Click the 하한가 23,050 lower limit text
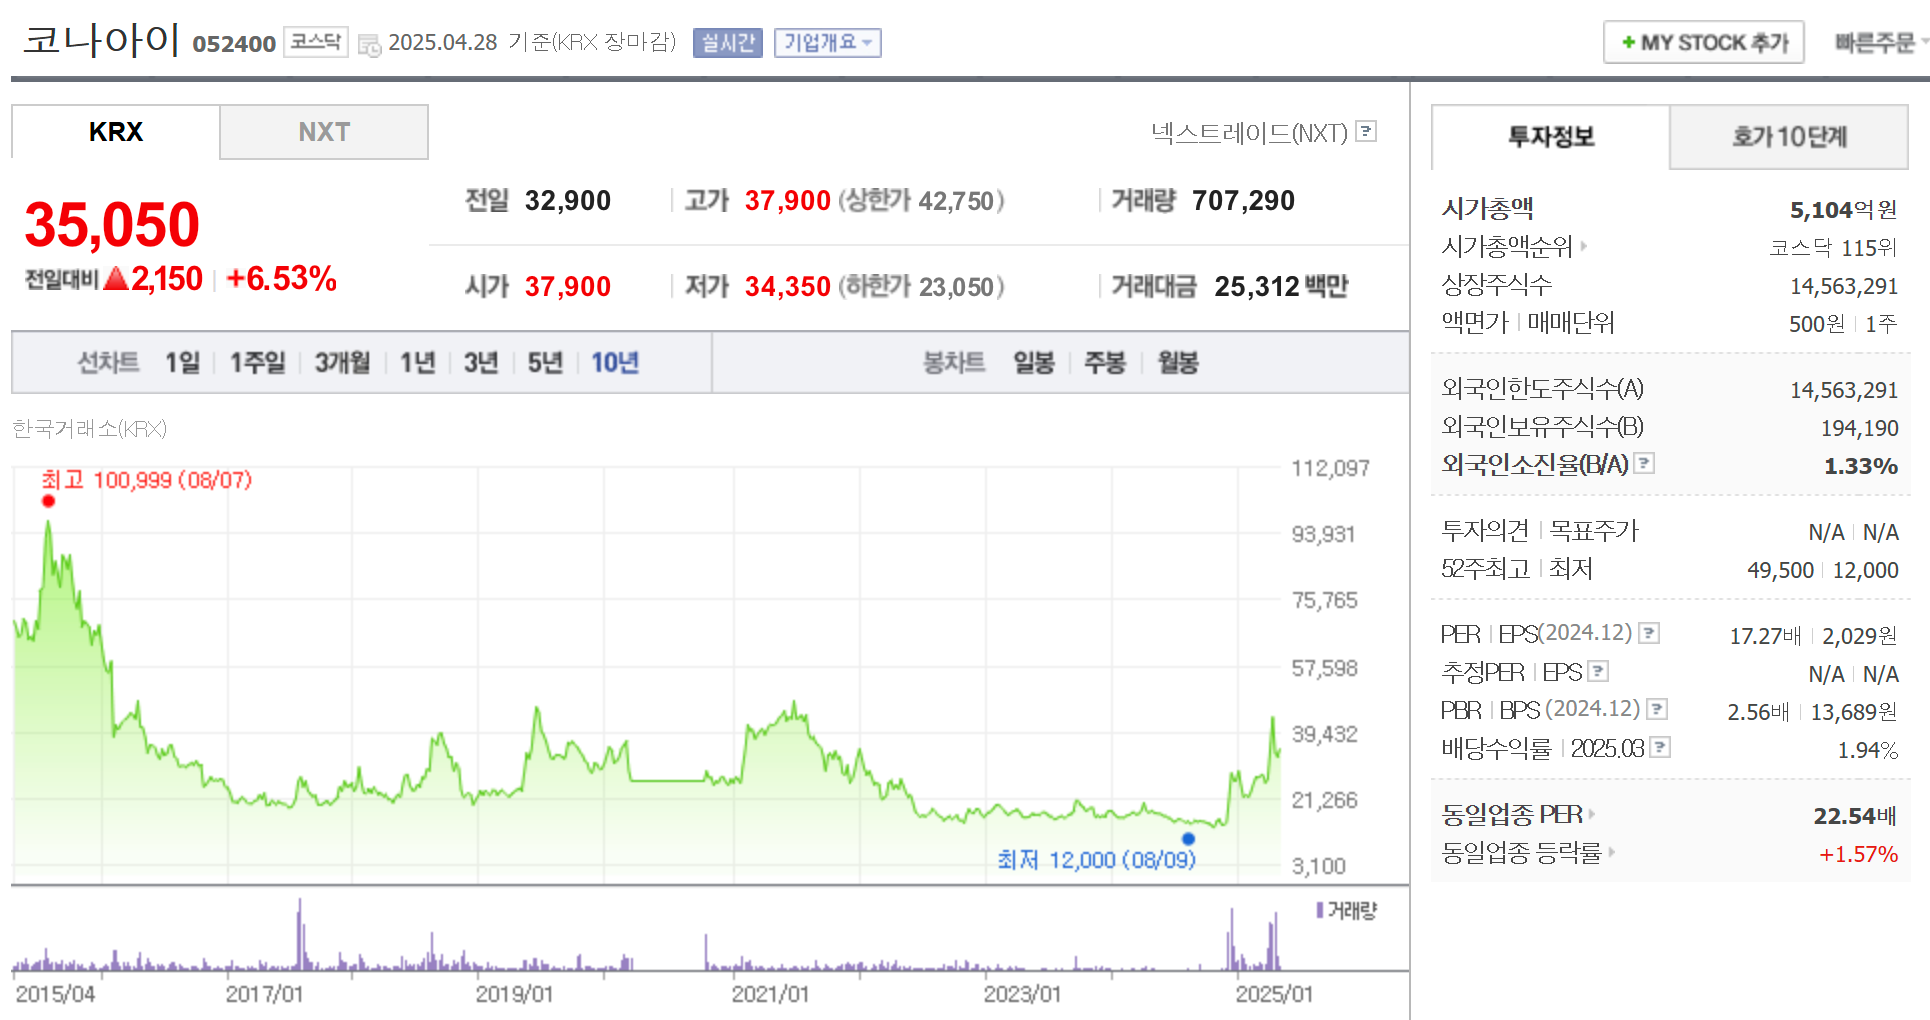Image resolution: width=1930 pixels, height=1020 pixels. (x=921, y=287)
